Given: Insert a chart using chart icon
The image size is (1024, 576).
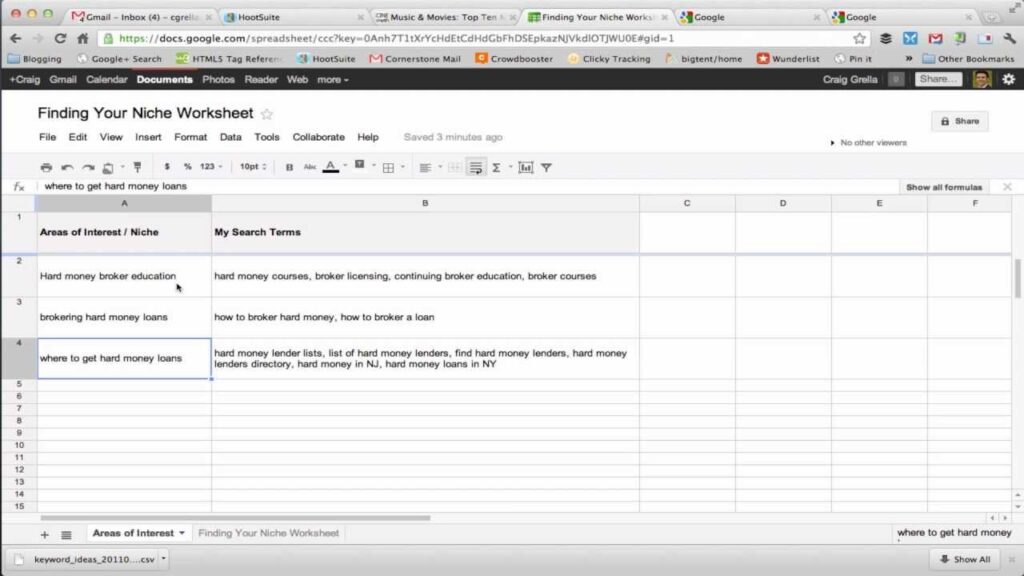Looking at the screenshot, I should pyautogui.click(x=526, y=168).
